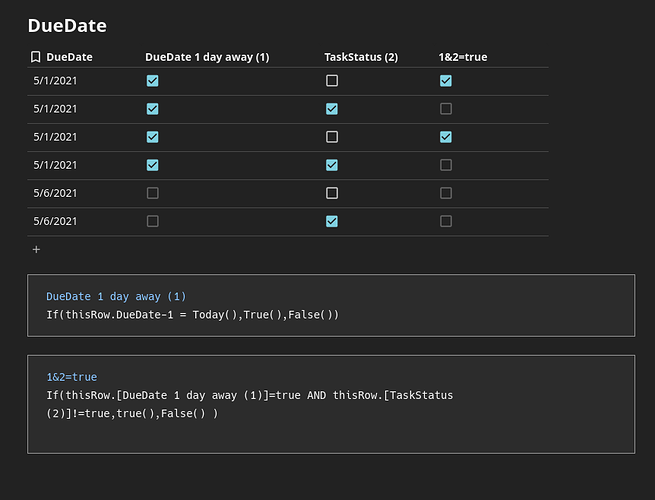Image resolution: width=655 pixels, height=500 pixels.
Task: Uncheck DueDate 1 day away in first row
Action: [152, 81]
